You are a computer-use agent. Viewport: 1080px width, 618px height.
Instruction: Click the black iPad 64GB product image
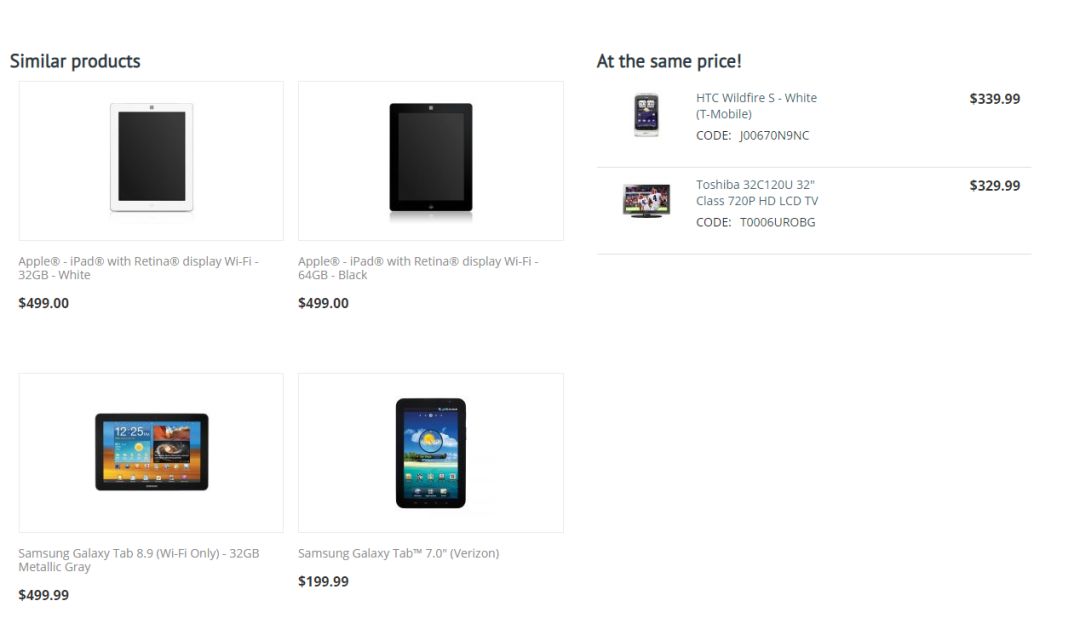pyautogui.click(x=431, y=160)
